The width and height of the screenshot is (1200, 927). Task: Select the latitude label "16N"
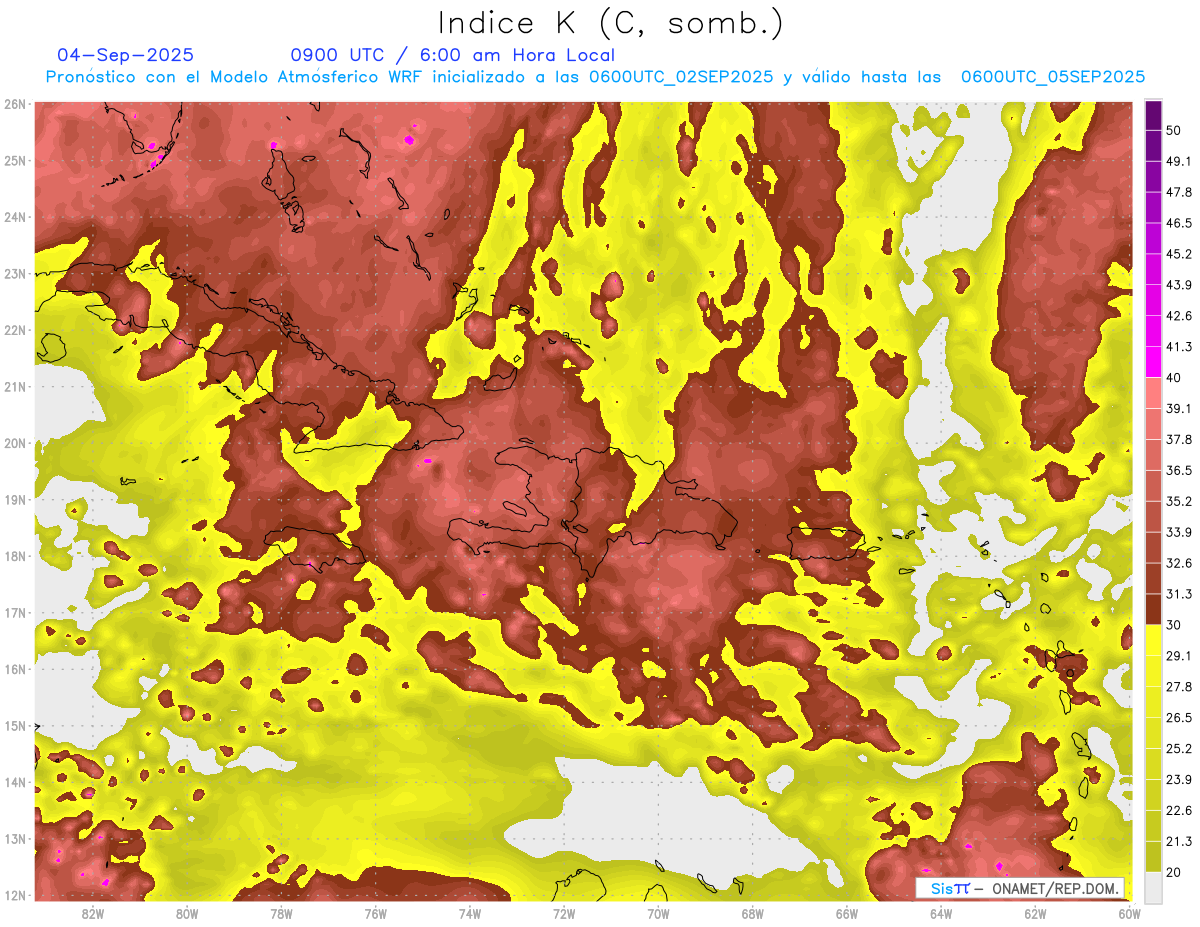[14, 669]
